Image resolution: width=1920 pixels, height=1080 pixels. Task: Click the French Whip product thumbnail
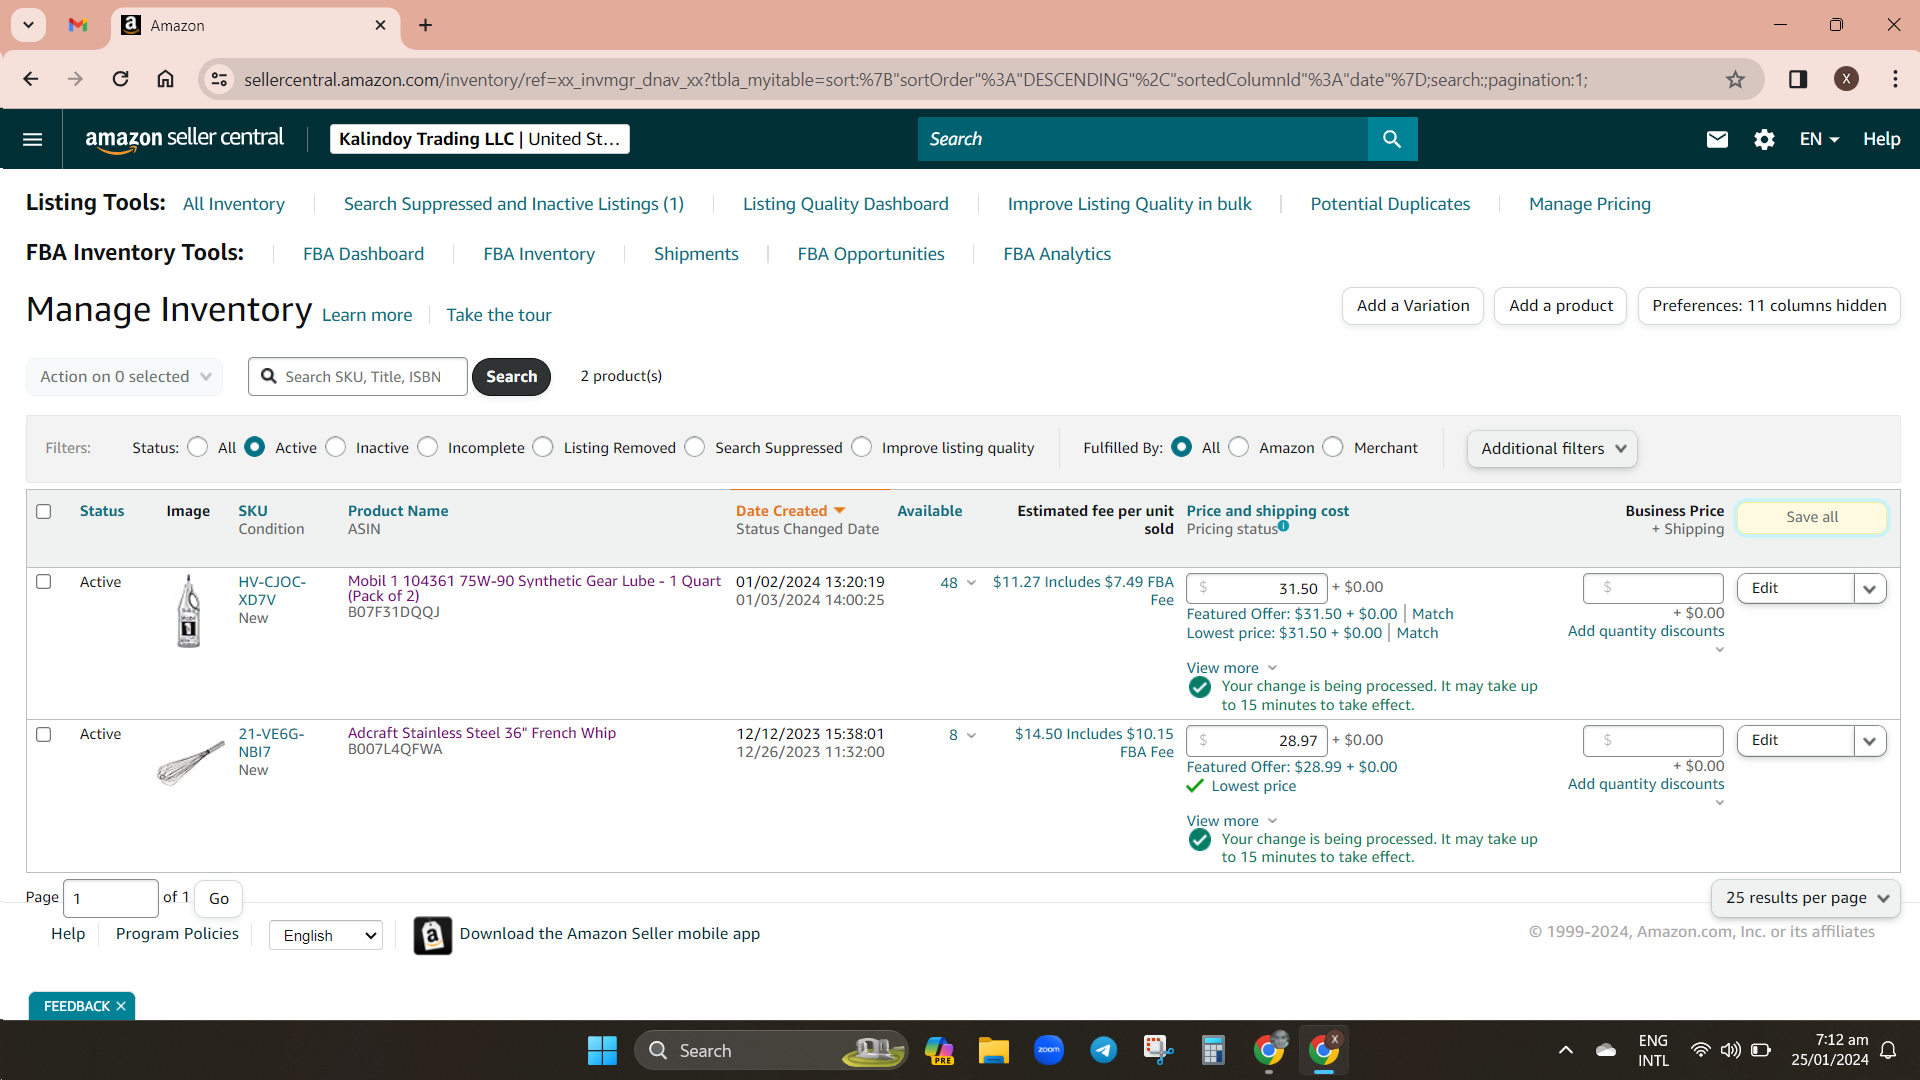tap(190, 764)
